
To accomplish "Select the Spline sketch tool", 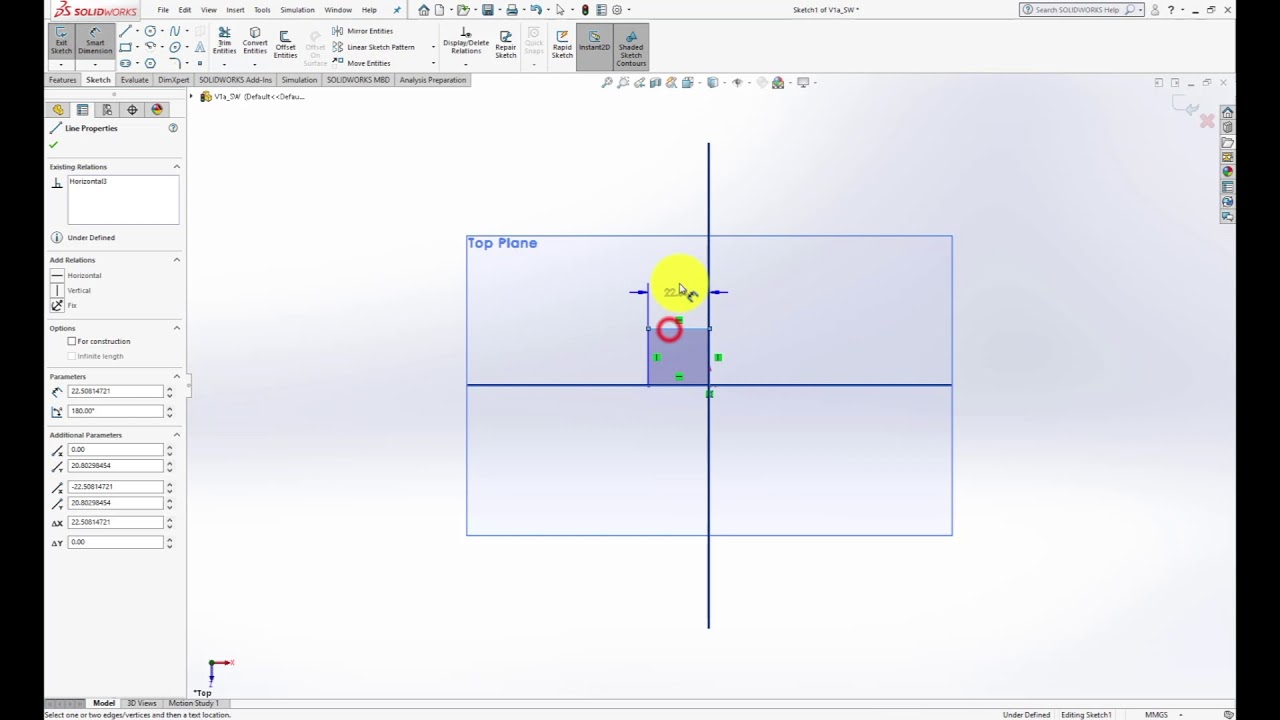I will pos(175,31).
